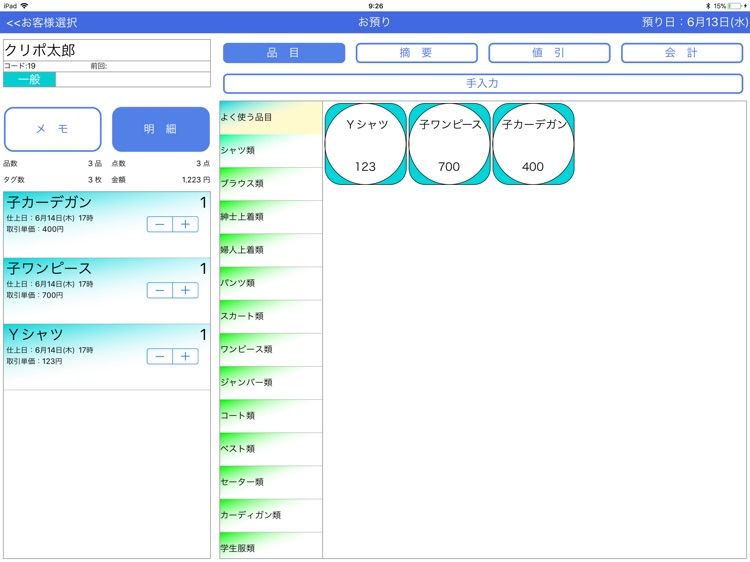Show the 明細 details button

(x=161, y=129)
